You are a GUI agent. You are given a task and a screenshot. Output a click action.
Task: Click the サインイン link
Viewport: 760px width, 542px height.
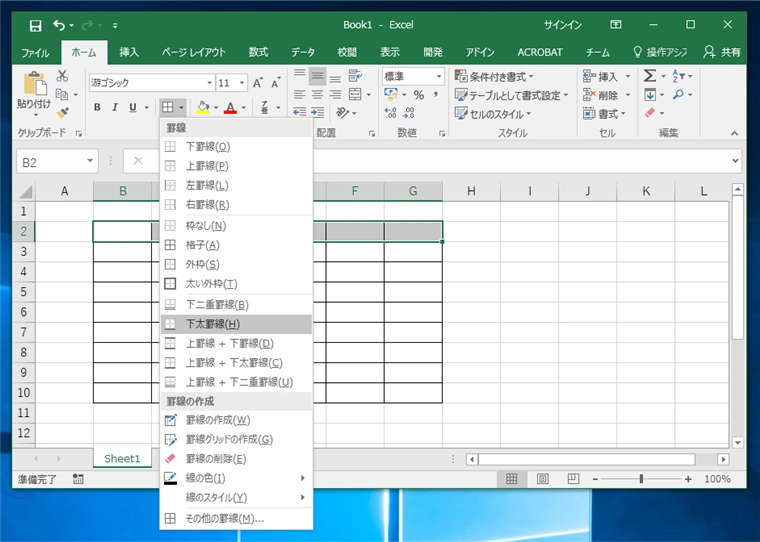point(562,25)
